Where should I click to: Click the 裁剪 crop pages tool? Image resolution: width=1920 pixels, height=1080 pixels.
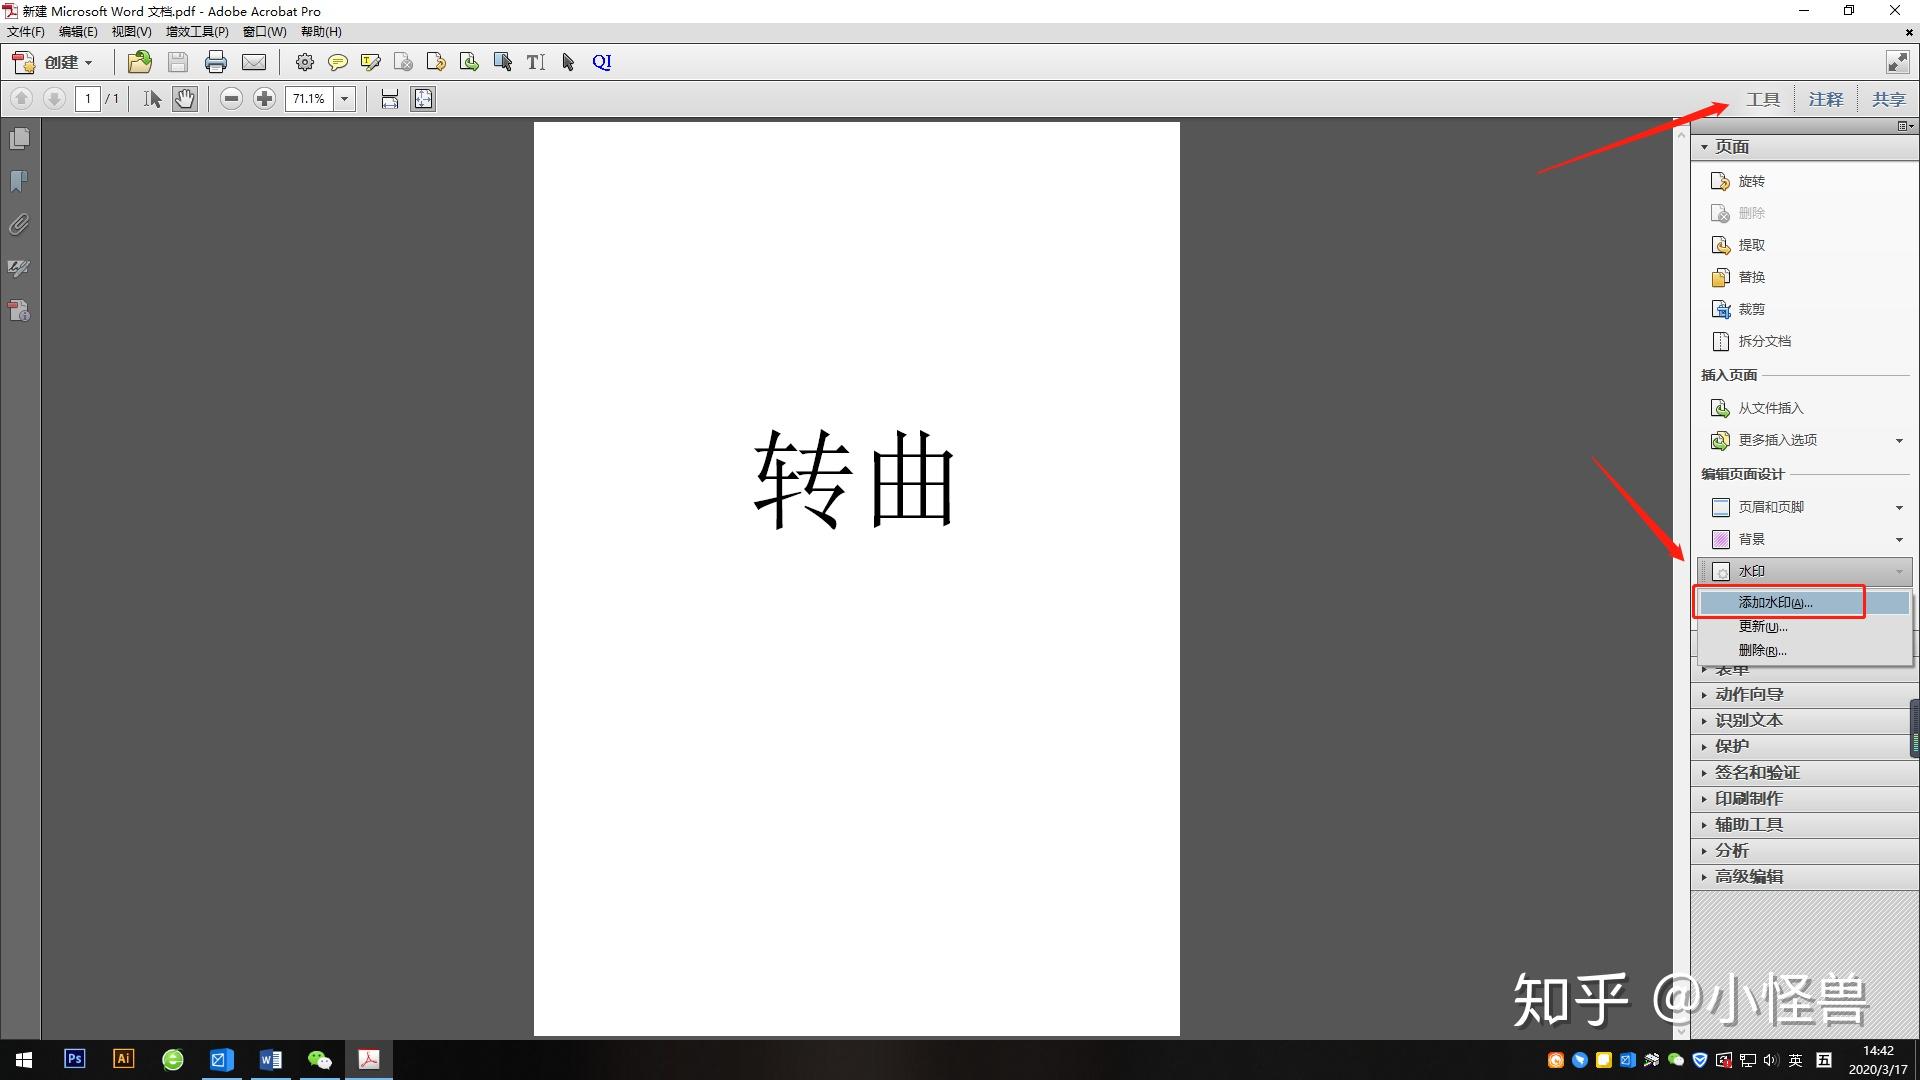click(1751, 309)
